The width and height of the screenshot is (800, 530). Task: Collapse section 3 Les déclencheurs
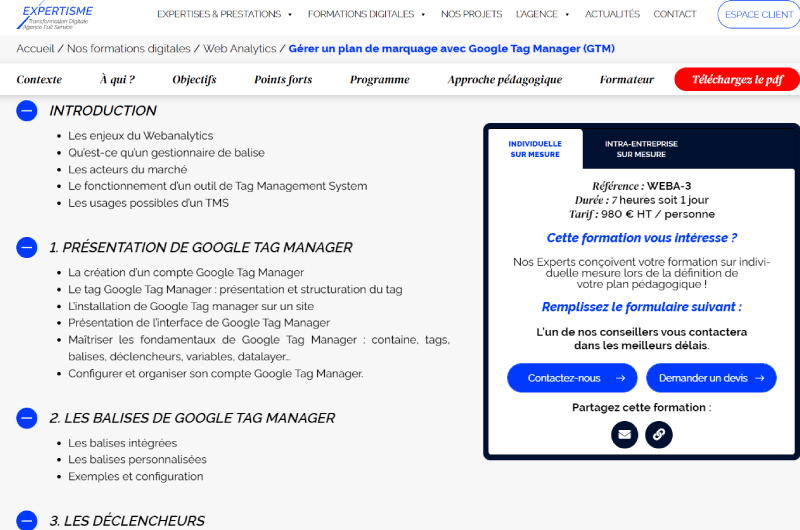point(27,520)
